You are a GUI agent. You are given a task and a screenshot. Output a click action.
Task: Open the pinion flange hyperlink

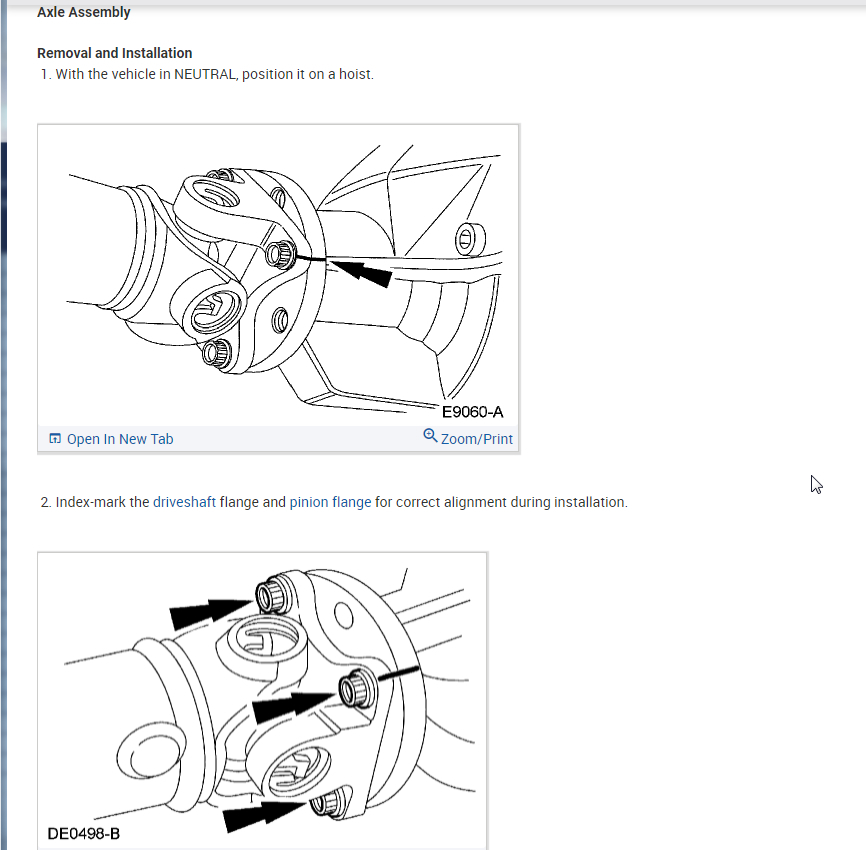(330, 502)
